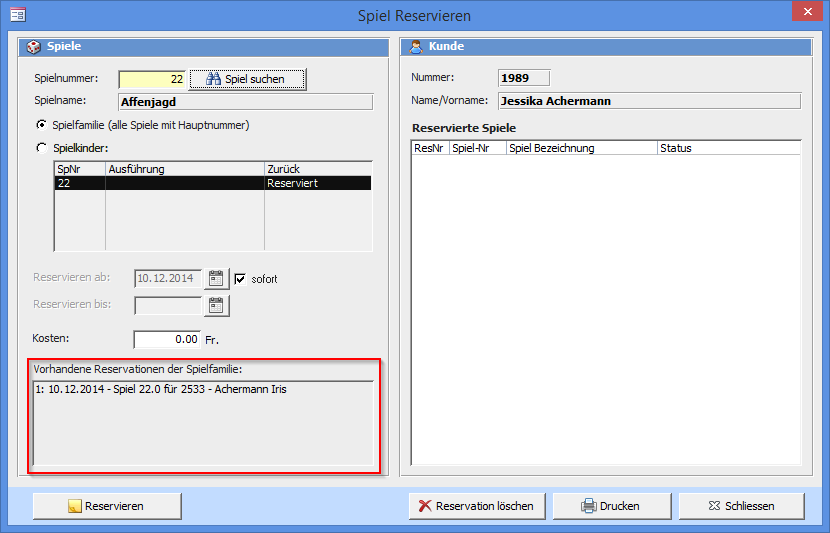Click the Vorhandene Reservationen label
The height and width of the screenshot is (533, 830).
(x=138, y=369)
